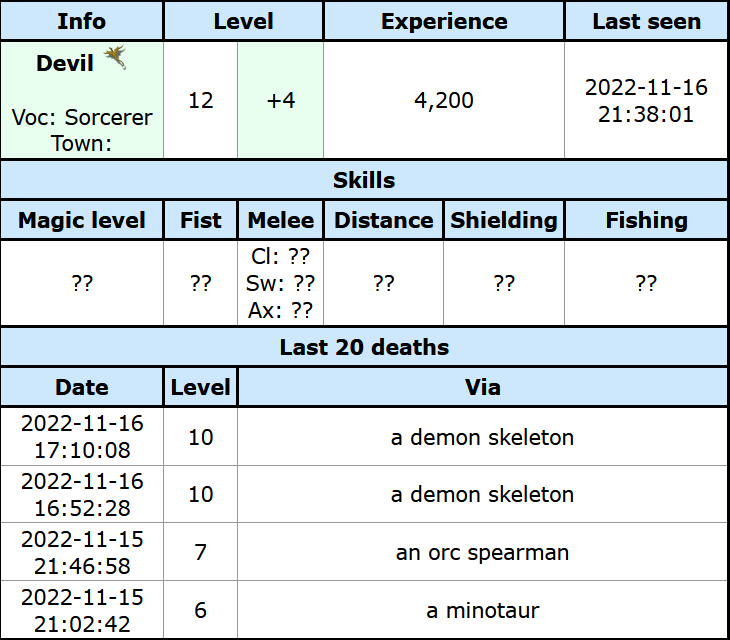Click the Distance skill header
The height and width of the screenshot is (640, 730).
(384, 220)
